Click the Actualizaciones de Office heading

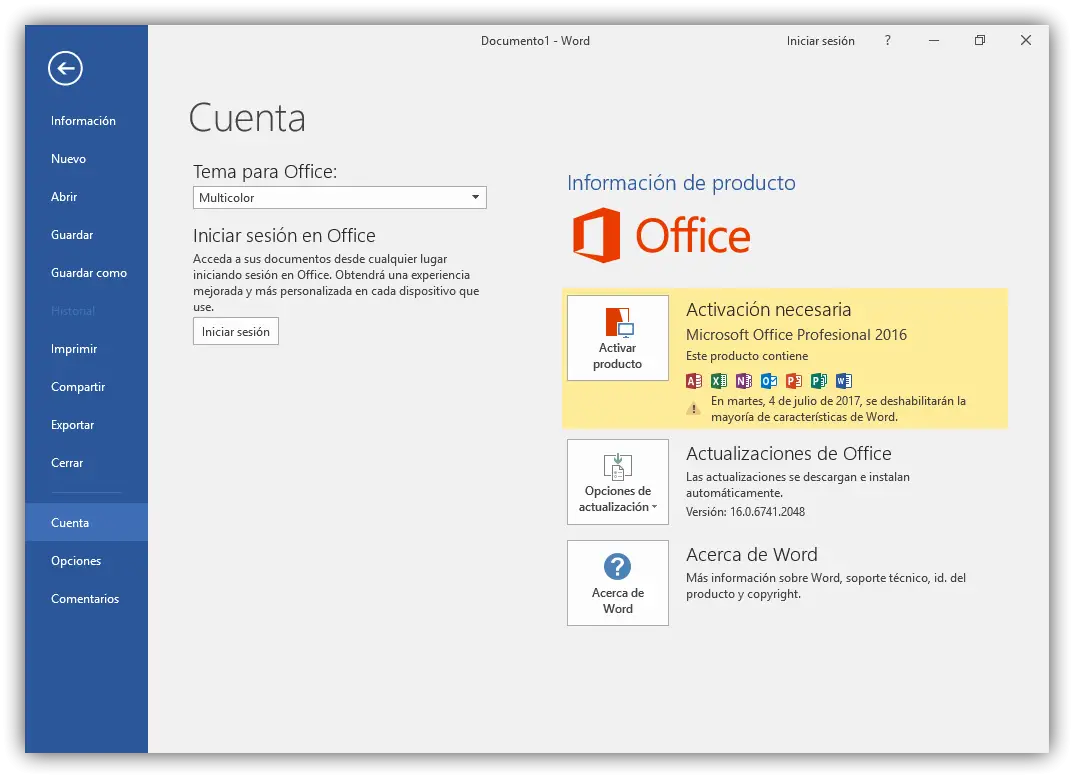pyautogui.click(x=788, y=453)
